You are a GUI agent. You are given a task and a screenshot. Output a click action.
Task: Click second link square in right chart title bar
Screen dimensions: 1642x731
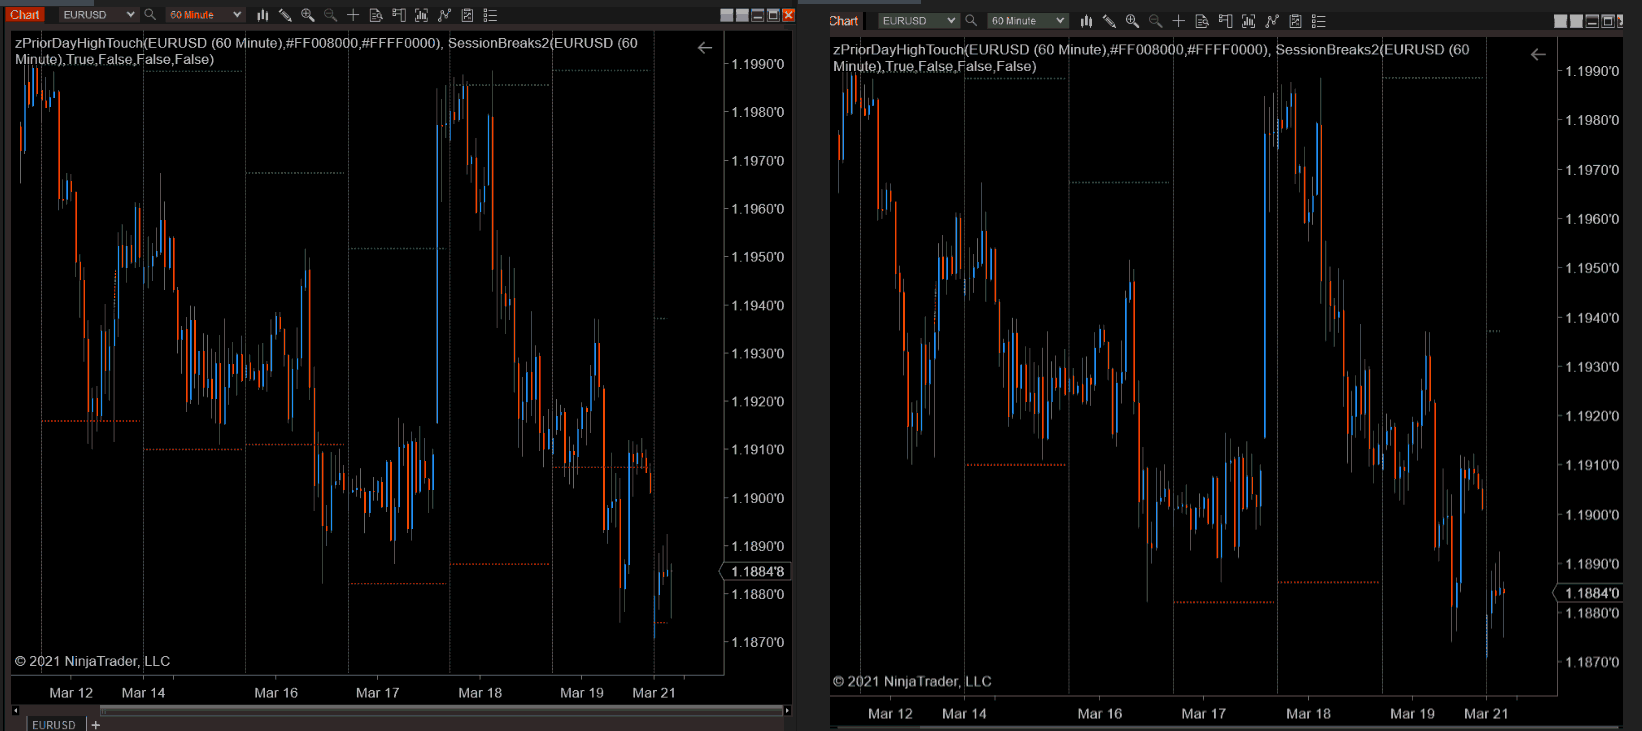(x=1576, y=21)
